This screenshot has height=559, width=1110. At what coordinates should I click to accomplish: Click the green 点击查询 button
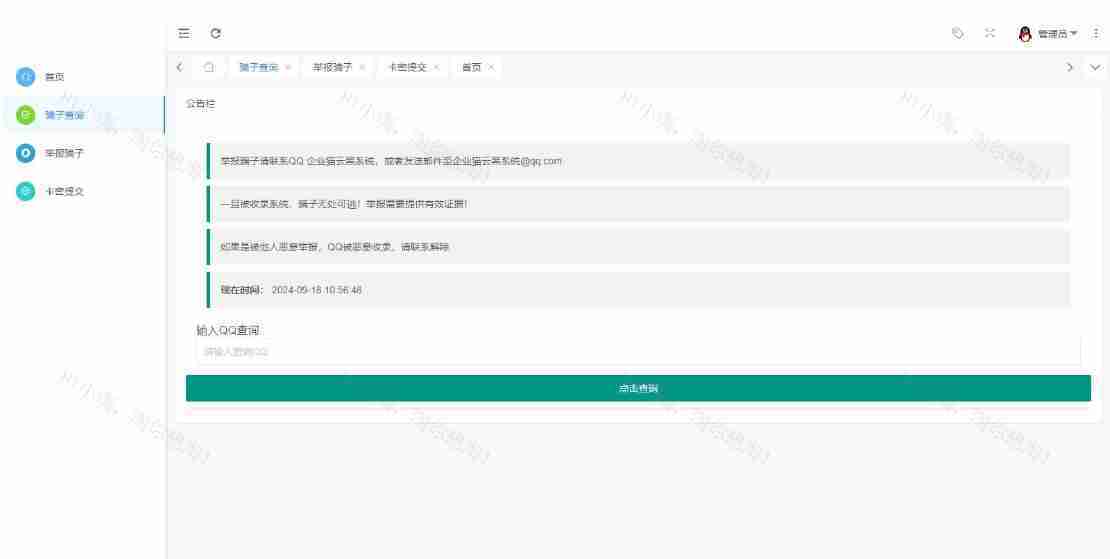638,388
